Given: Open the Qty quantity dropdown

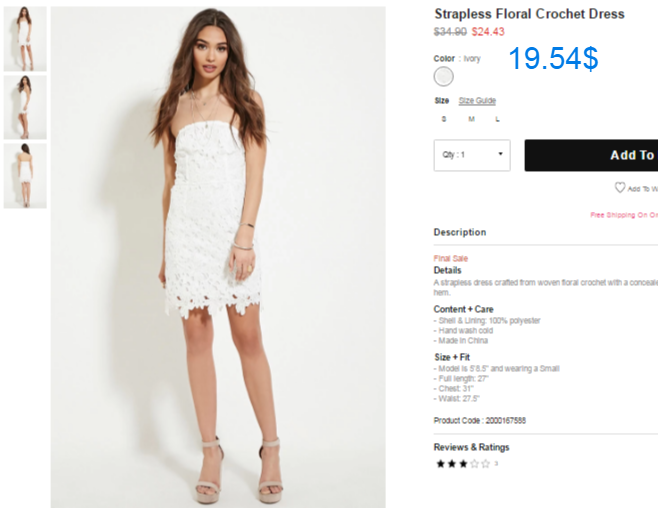Looking at the screenshot, I should pos(472,155).
